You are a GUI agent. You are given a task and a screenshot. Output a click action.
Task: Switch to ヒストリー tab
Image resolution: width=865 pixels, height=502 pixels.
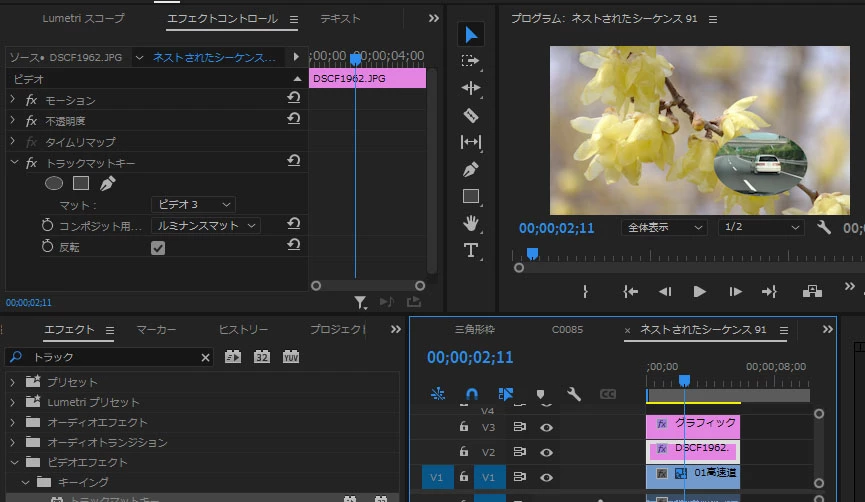[x=243, y=330]
